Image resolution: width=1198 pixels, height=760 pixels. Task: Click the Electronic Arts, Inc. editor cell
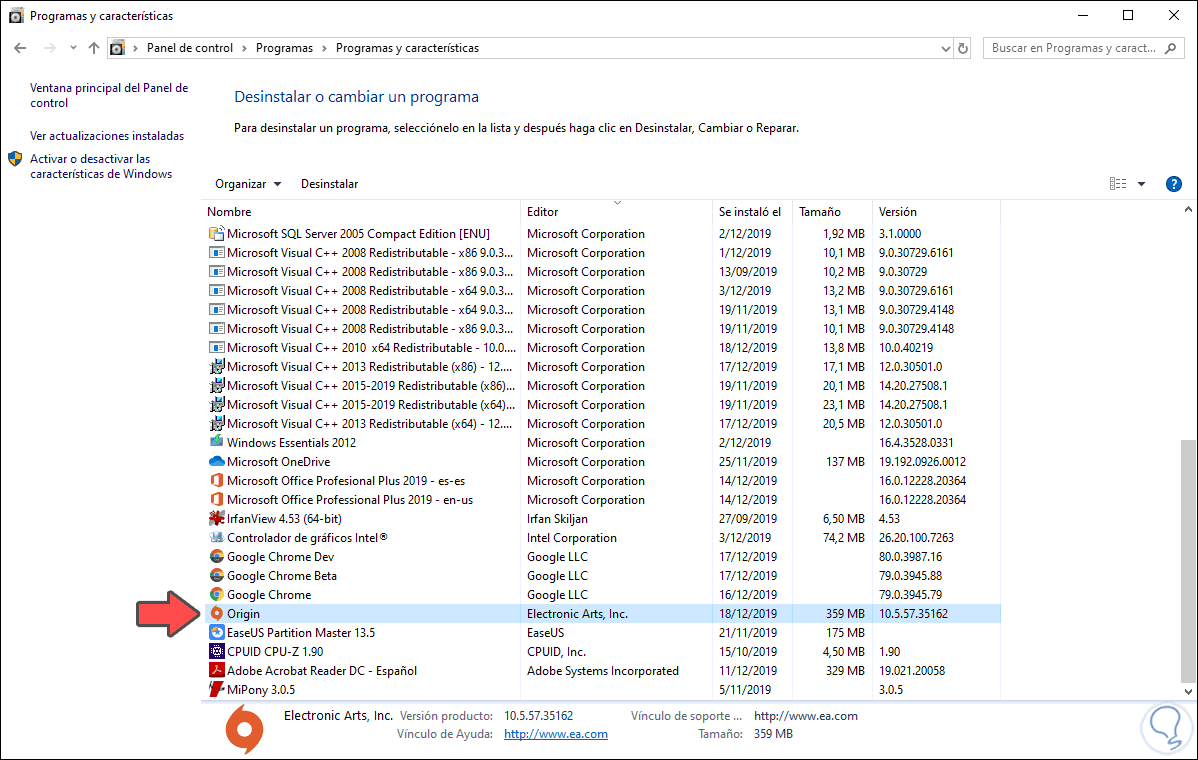(x=577, y=613)
